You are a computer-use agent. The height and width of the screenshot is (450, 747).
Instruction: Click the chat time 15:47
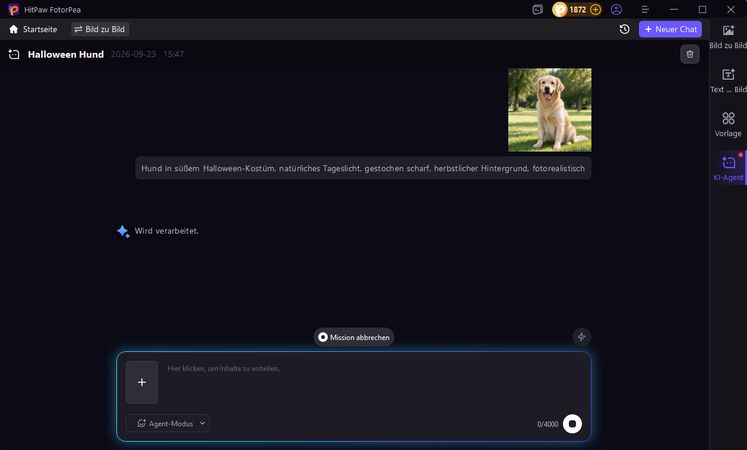tap(173, 54)
